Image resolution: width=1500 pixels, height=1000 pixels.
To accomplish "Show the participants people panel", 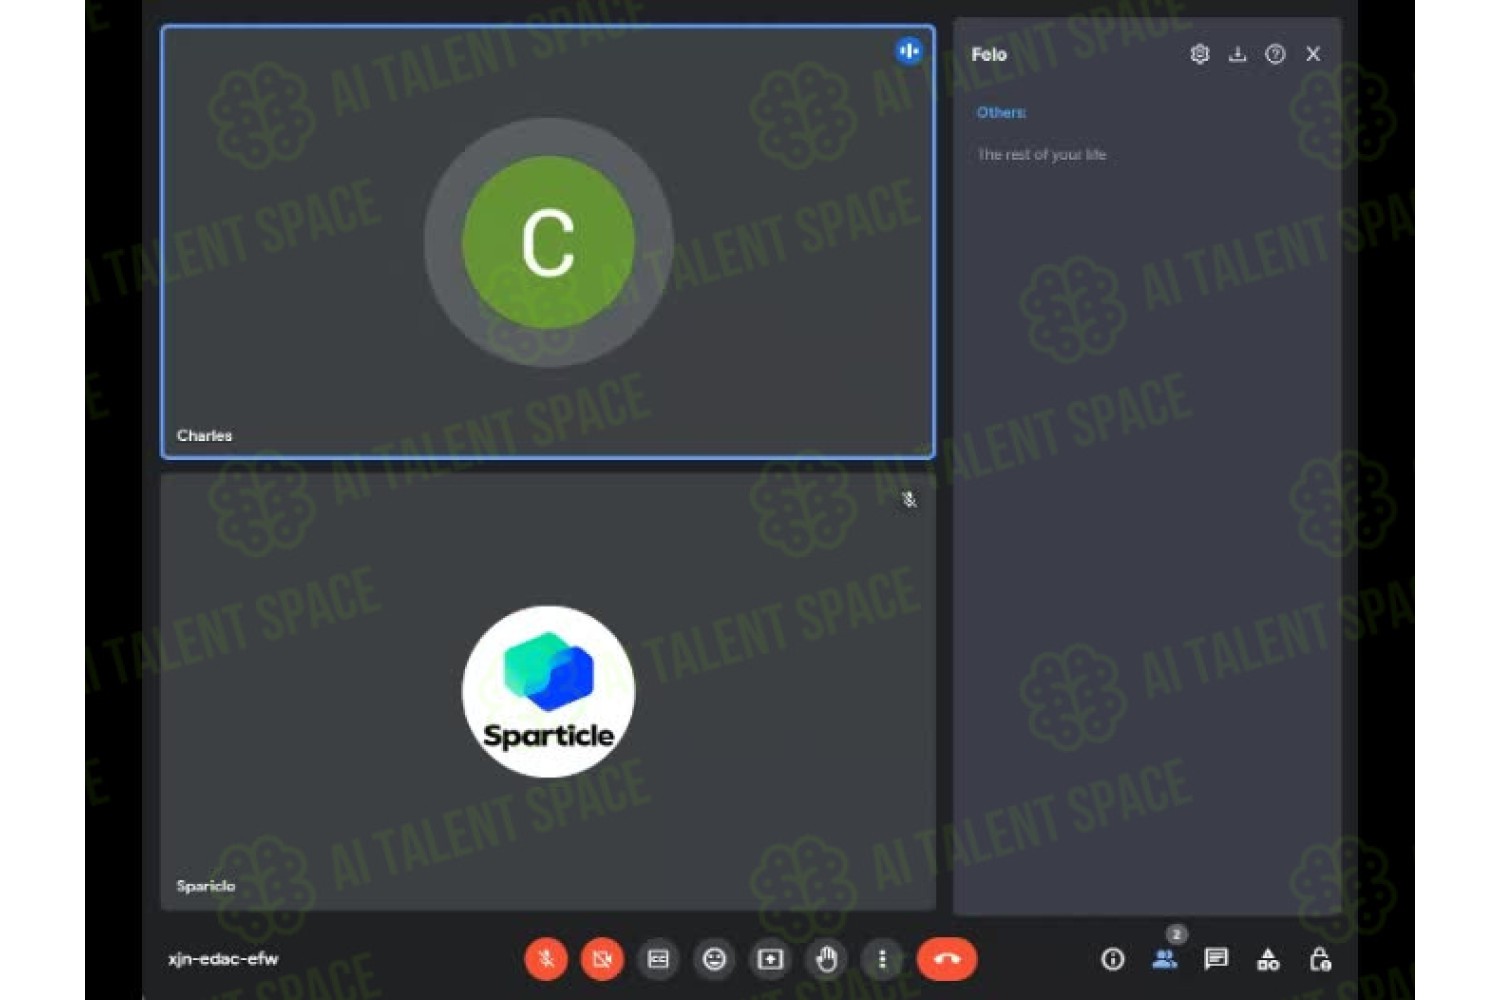I will [1164, 960].
